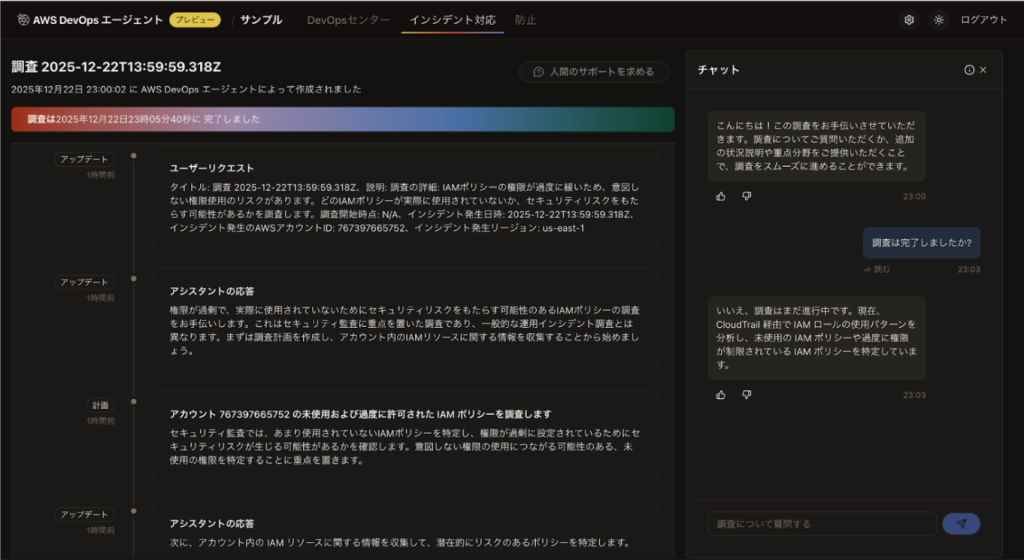Open settings via the gear icon

tap(908, 20)
